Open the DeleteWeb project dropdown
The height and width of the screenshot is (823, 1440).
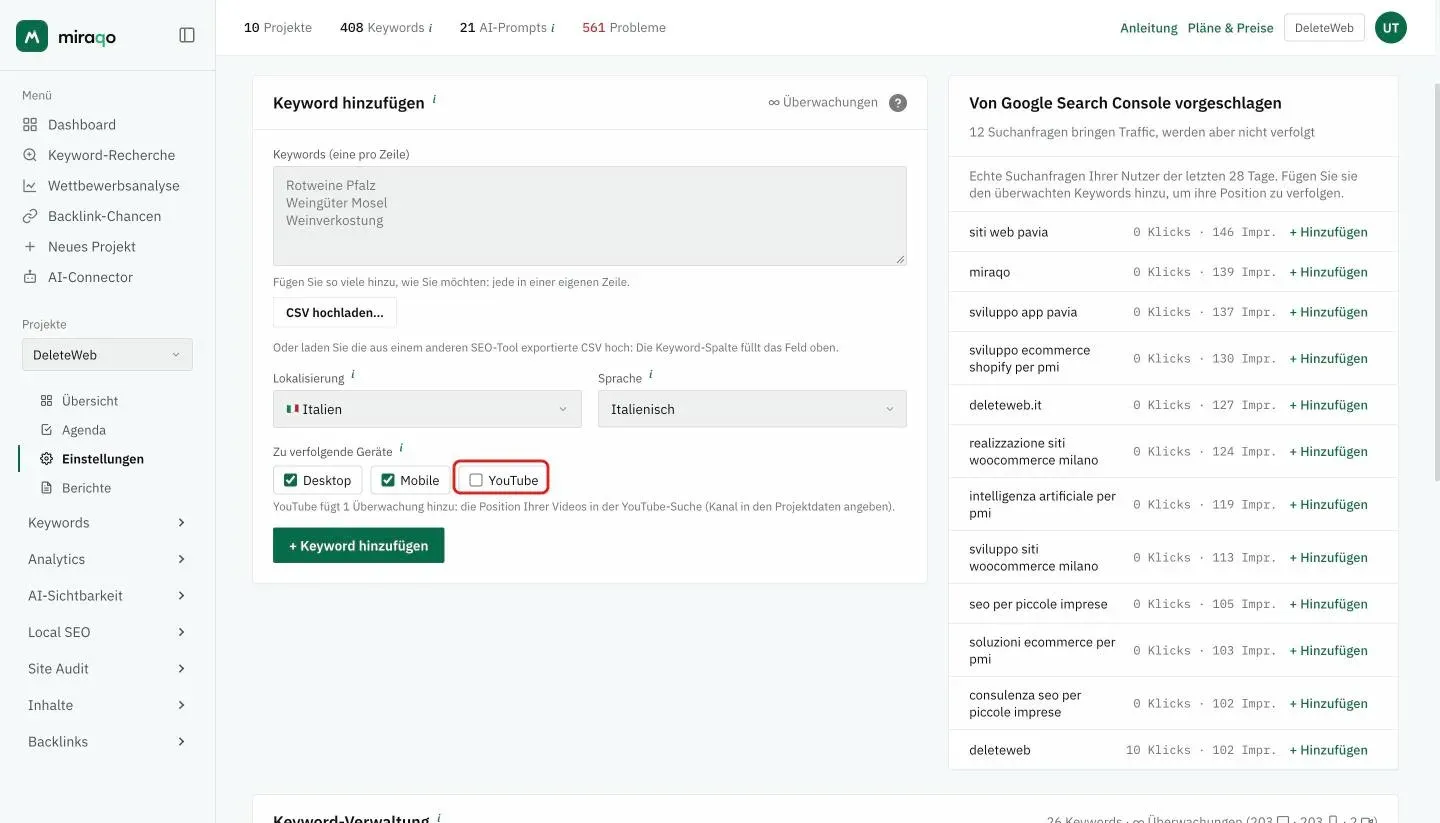tap(107, 355)
